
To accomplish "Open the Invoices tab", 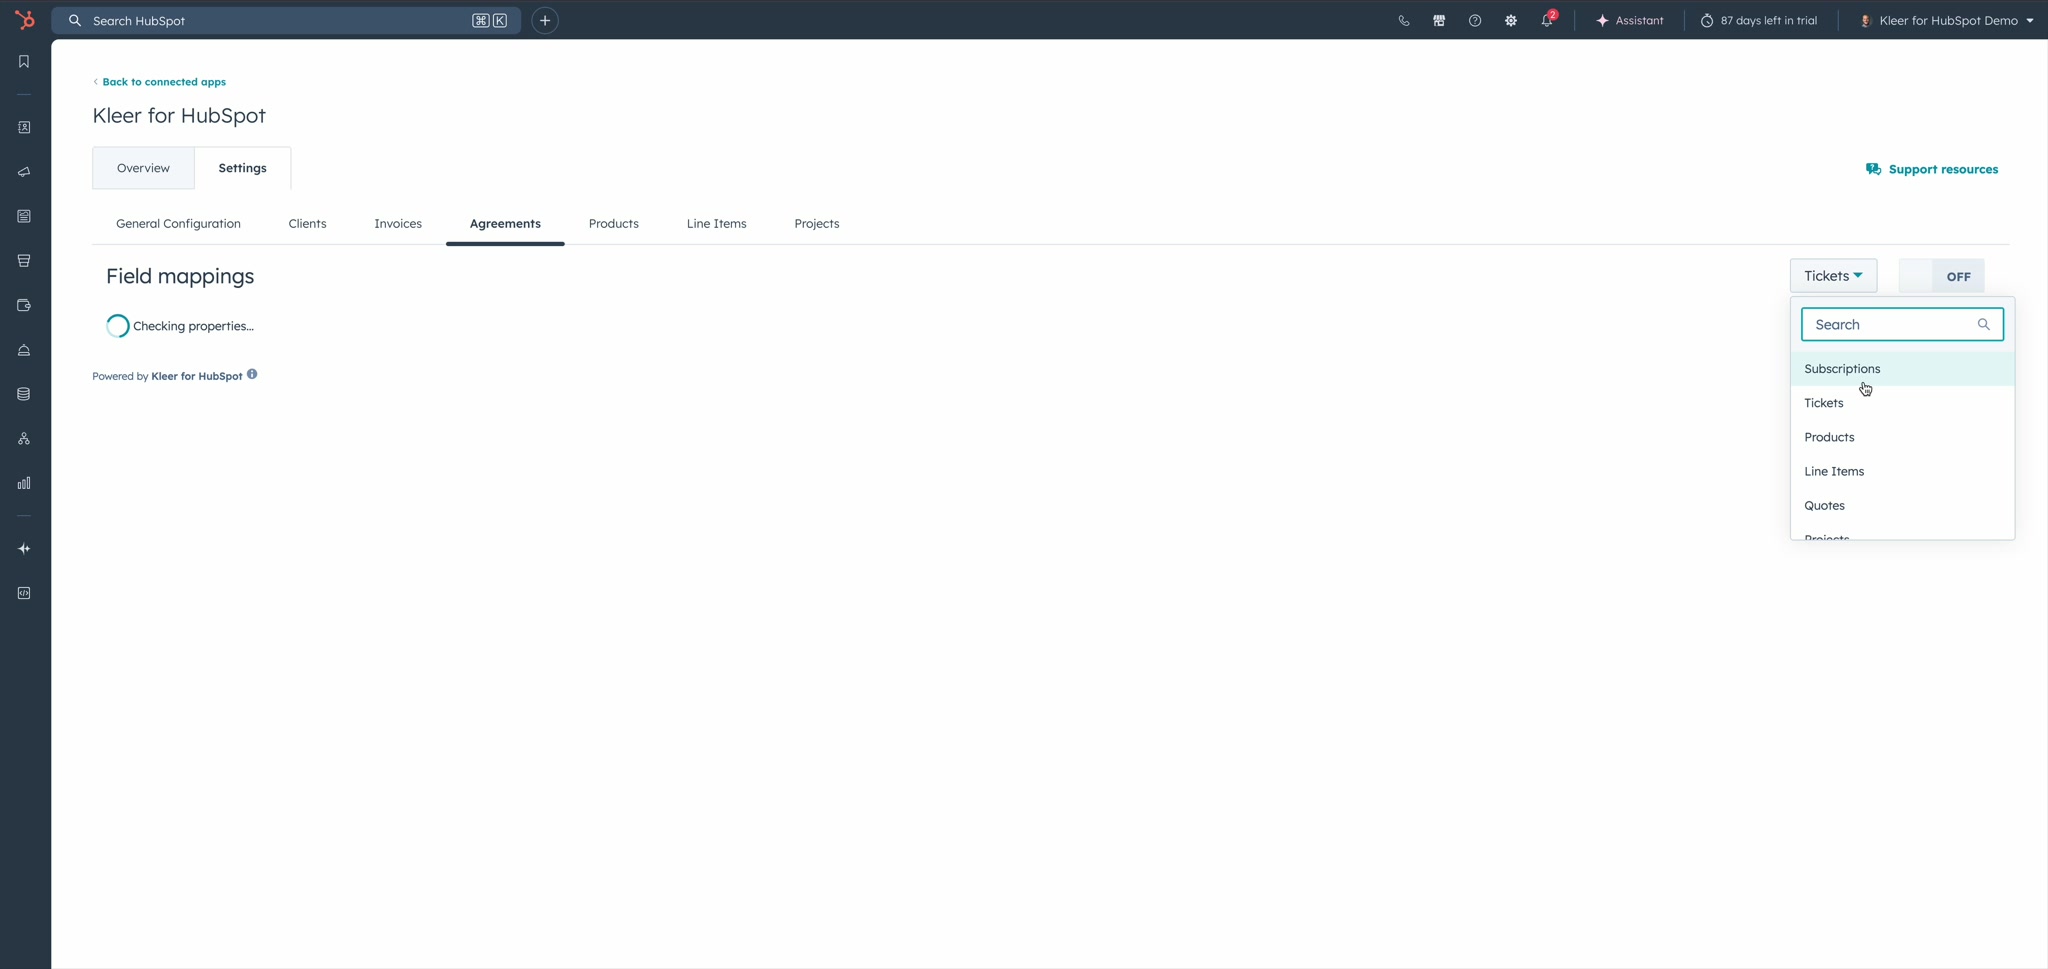I will (x=398, y=224).
